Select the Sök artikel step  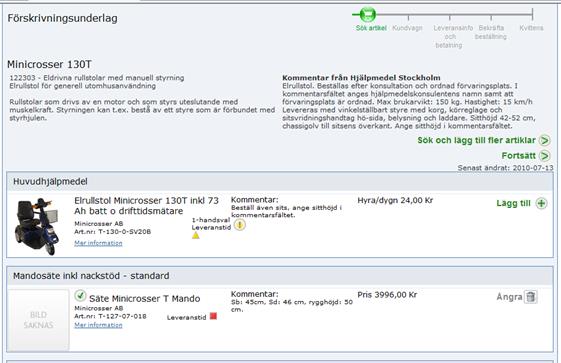(371, 28)
